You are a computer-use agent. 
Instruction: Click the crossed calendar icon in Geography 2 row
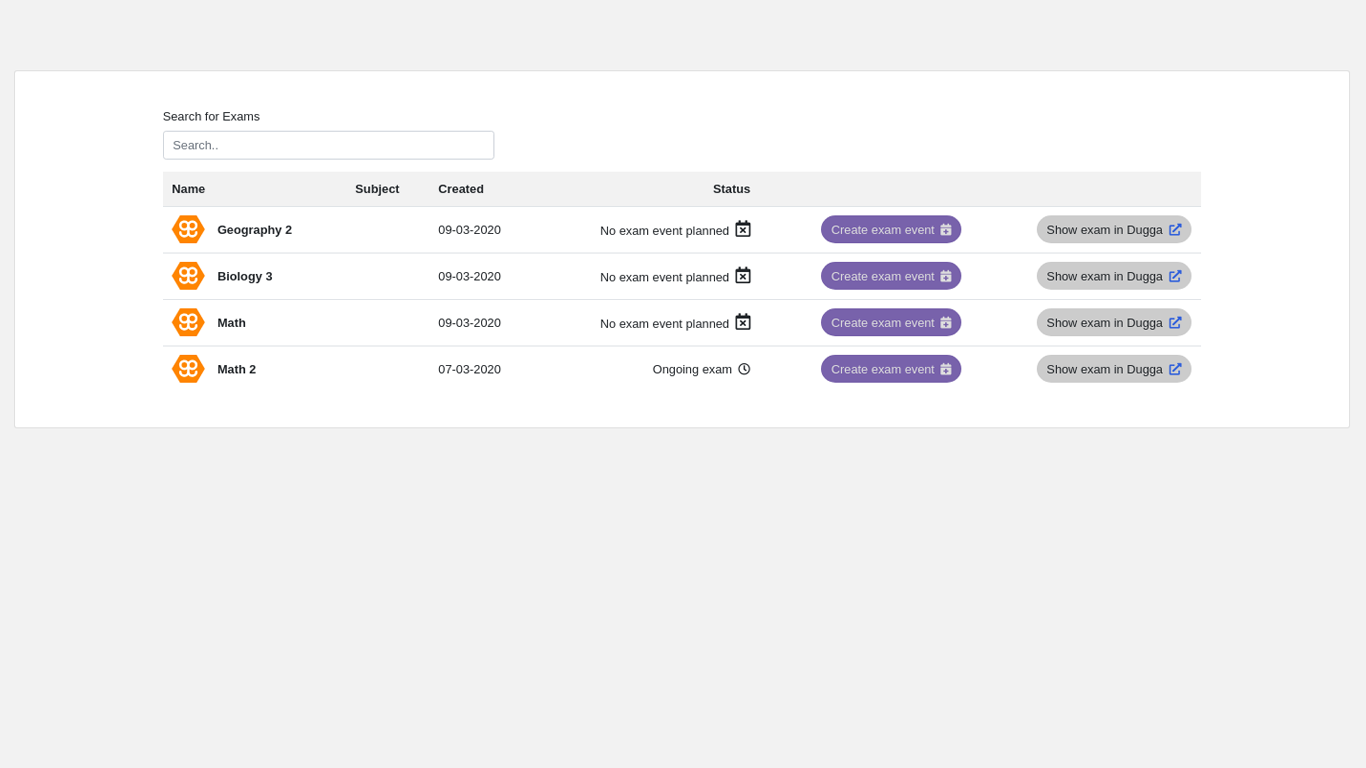pyautogui.click(x=743, y=229)
